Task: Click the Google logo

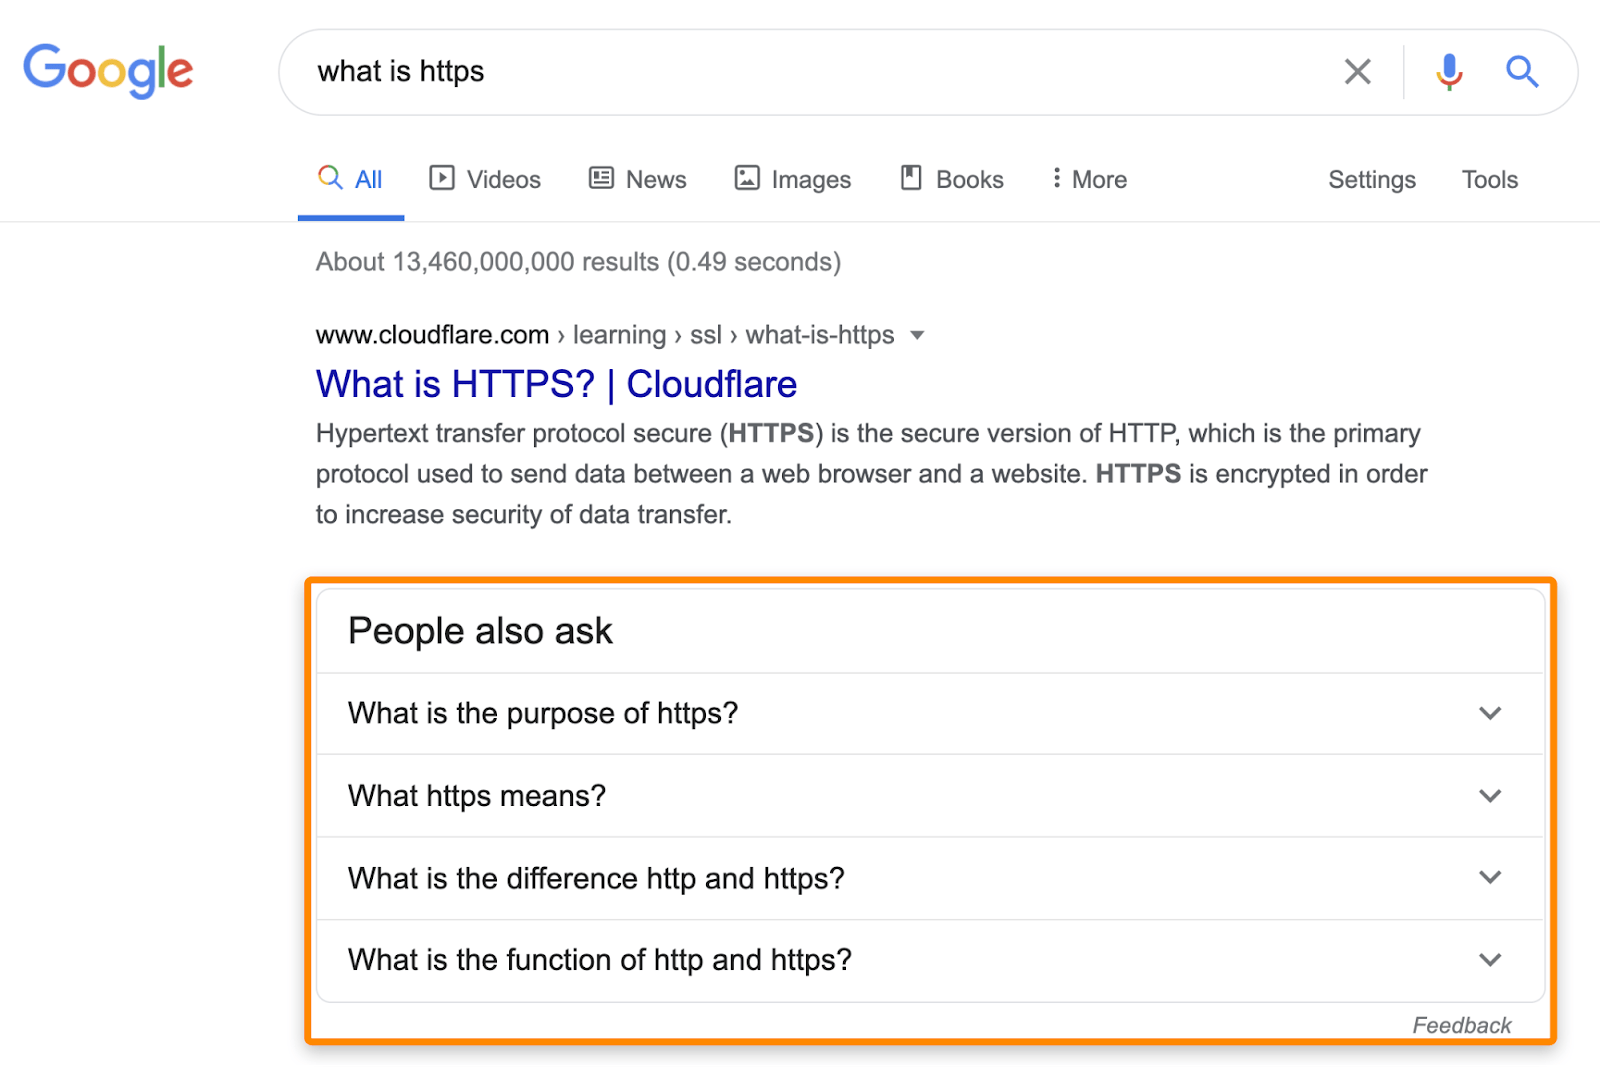Action: [108, 70]
